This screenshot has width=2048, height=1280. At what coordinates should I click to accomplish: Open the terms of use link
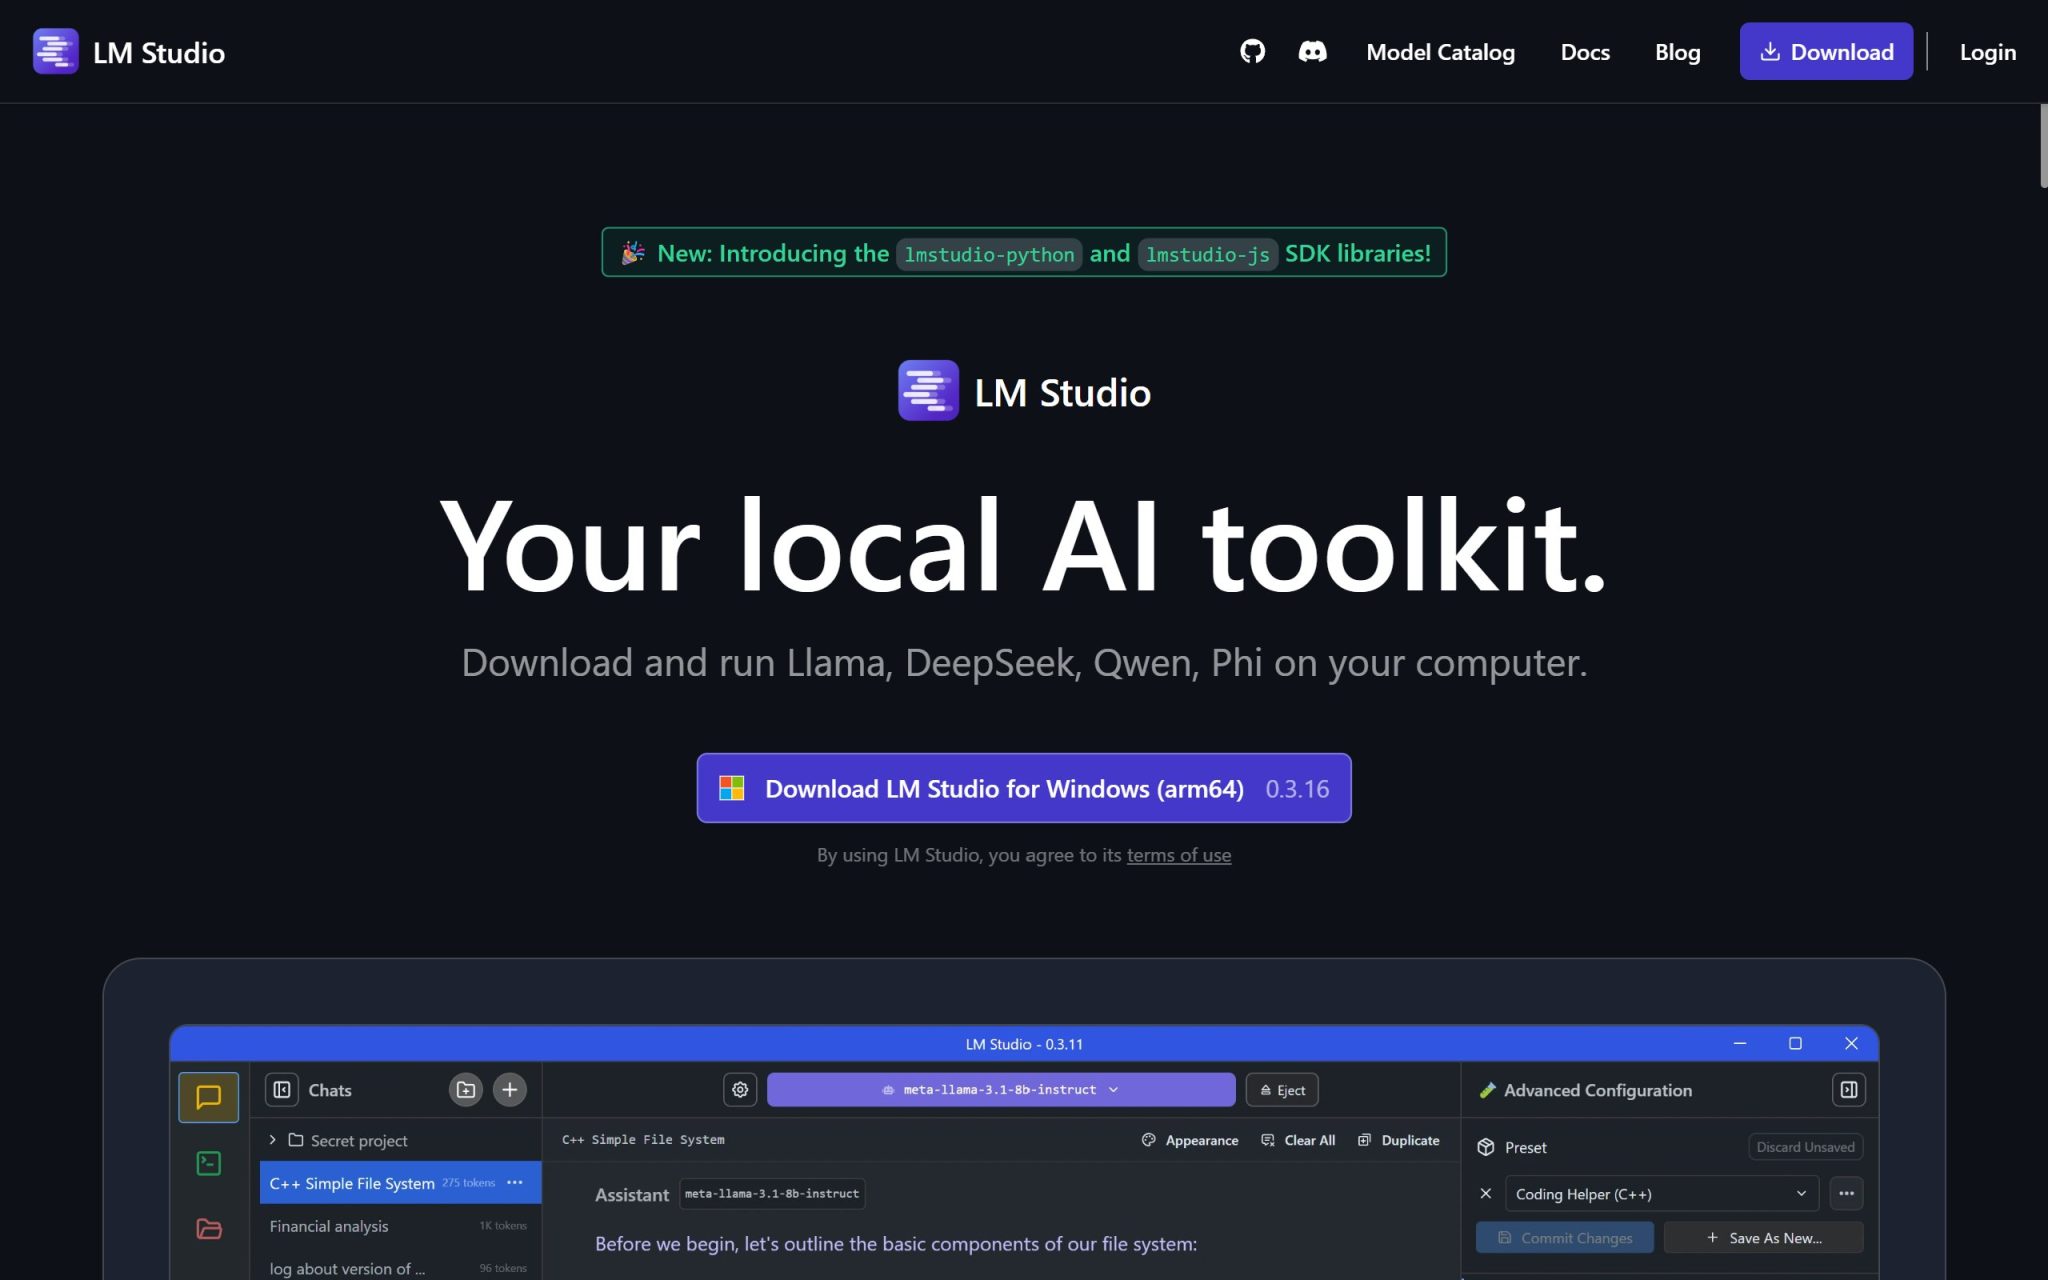pyautogui.click(x=1178, y=855)
